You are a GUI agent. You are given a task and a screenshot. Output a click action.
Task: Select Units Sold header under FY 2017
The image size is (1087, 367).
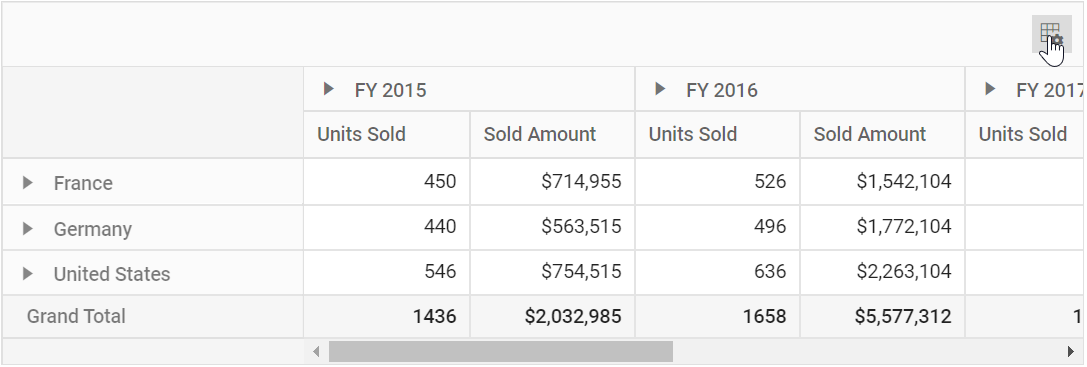click(x=1024, y=135)
